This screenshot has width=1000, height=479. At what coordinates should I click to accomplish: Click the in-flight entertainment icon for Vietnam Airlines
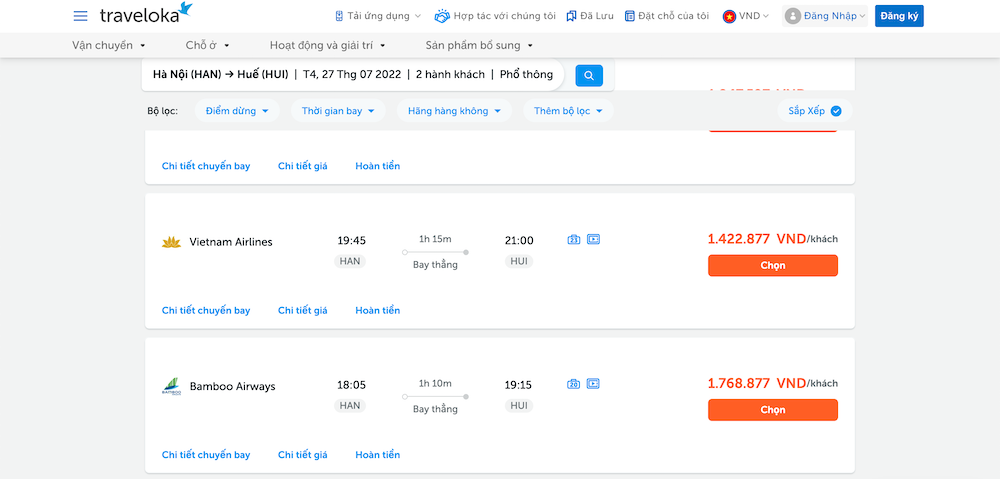593,240
